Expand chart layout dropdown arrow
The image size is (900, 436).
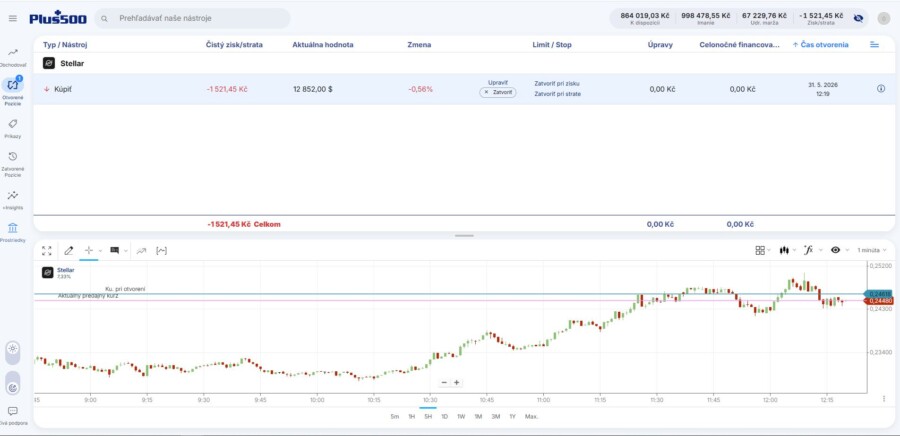(769, 250)
